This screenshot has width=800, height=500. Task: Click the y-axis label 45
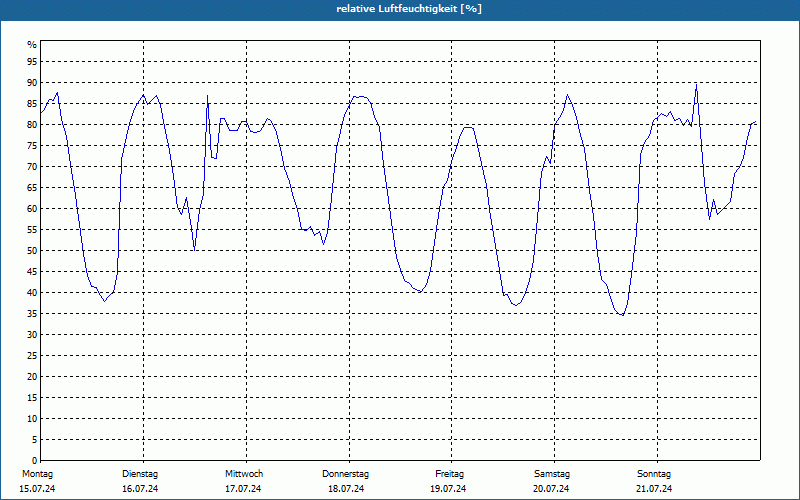[x=32, y=272]
